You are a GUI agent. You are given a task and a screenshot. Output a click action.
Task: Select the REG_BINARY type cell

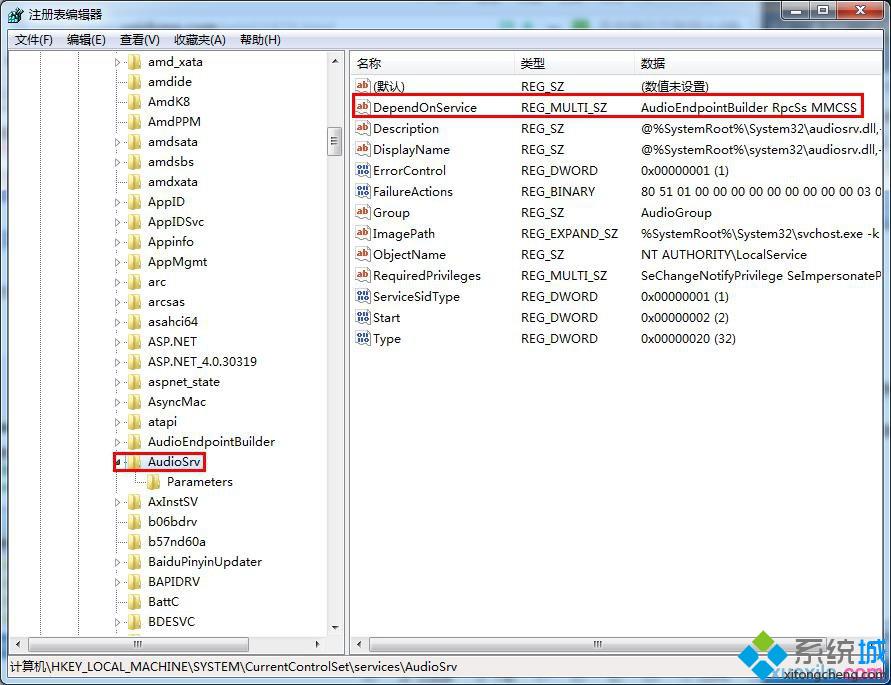coord(558,192)
